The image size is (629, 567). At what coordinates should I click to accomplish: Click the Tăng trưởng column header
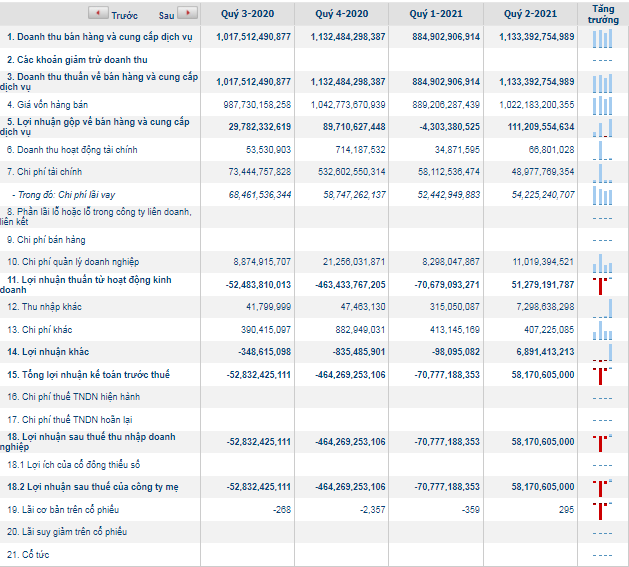(x=603, y=14)
